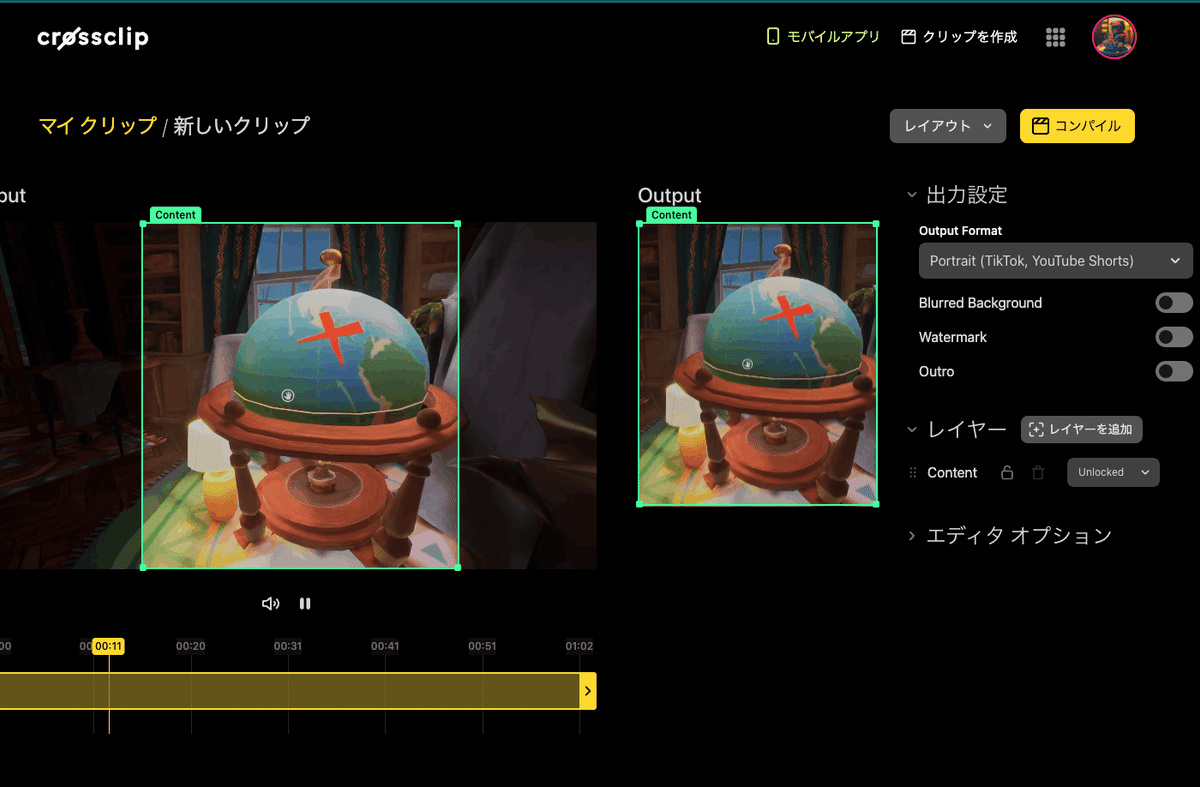This screenshot has height=787, width=1200.
Task: Click the crossclip logo
Action: 93,38
